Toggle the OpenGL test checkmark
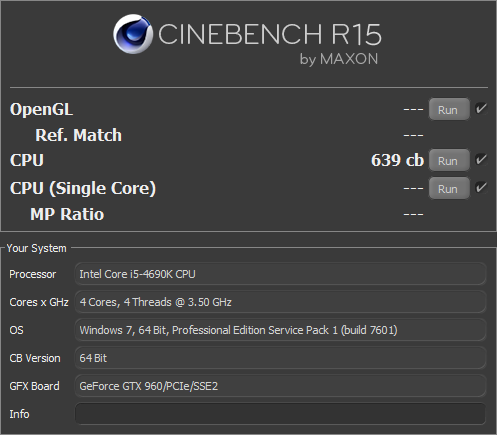The height and width of the screenshot is (435, 497). [x=481, y=109]
